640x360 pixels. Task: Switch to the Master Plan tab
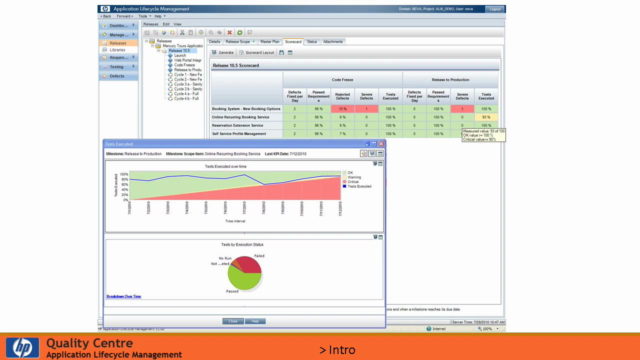point(270,42)
